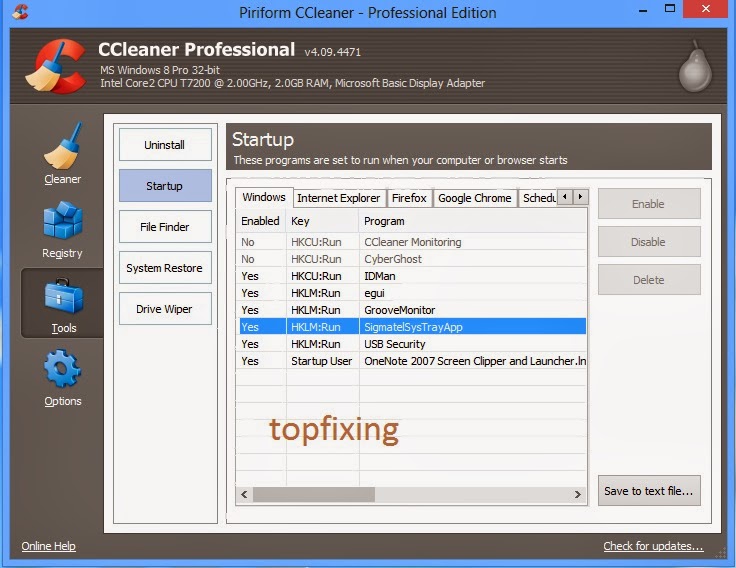736x568 pixels.
Task: Click the Delete button
Action: click(649, 280)
